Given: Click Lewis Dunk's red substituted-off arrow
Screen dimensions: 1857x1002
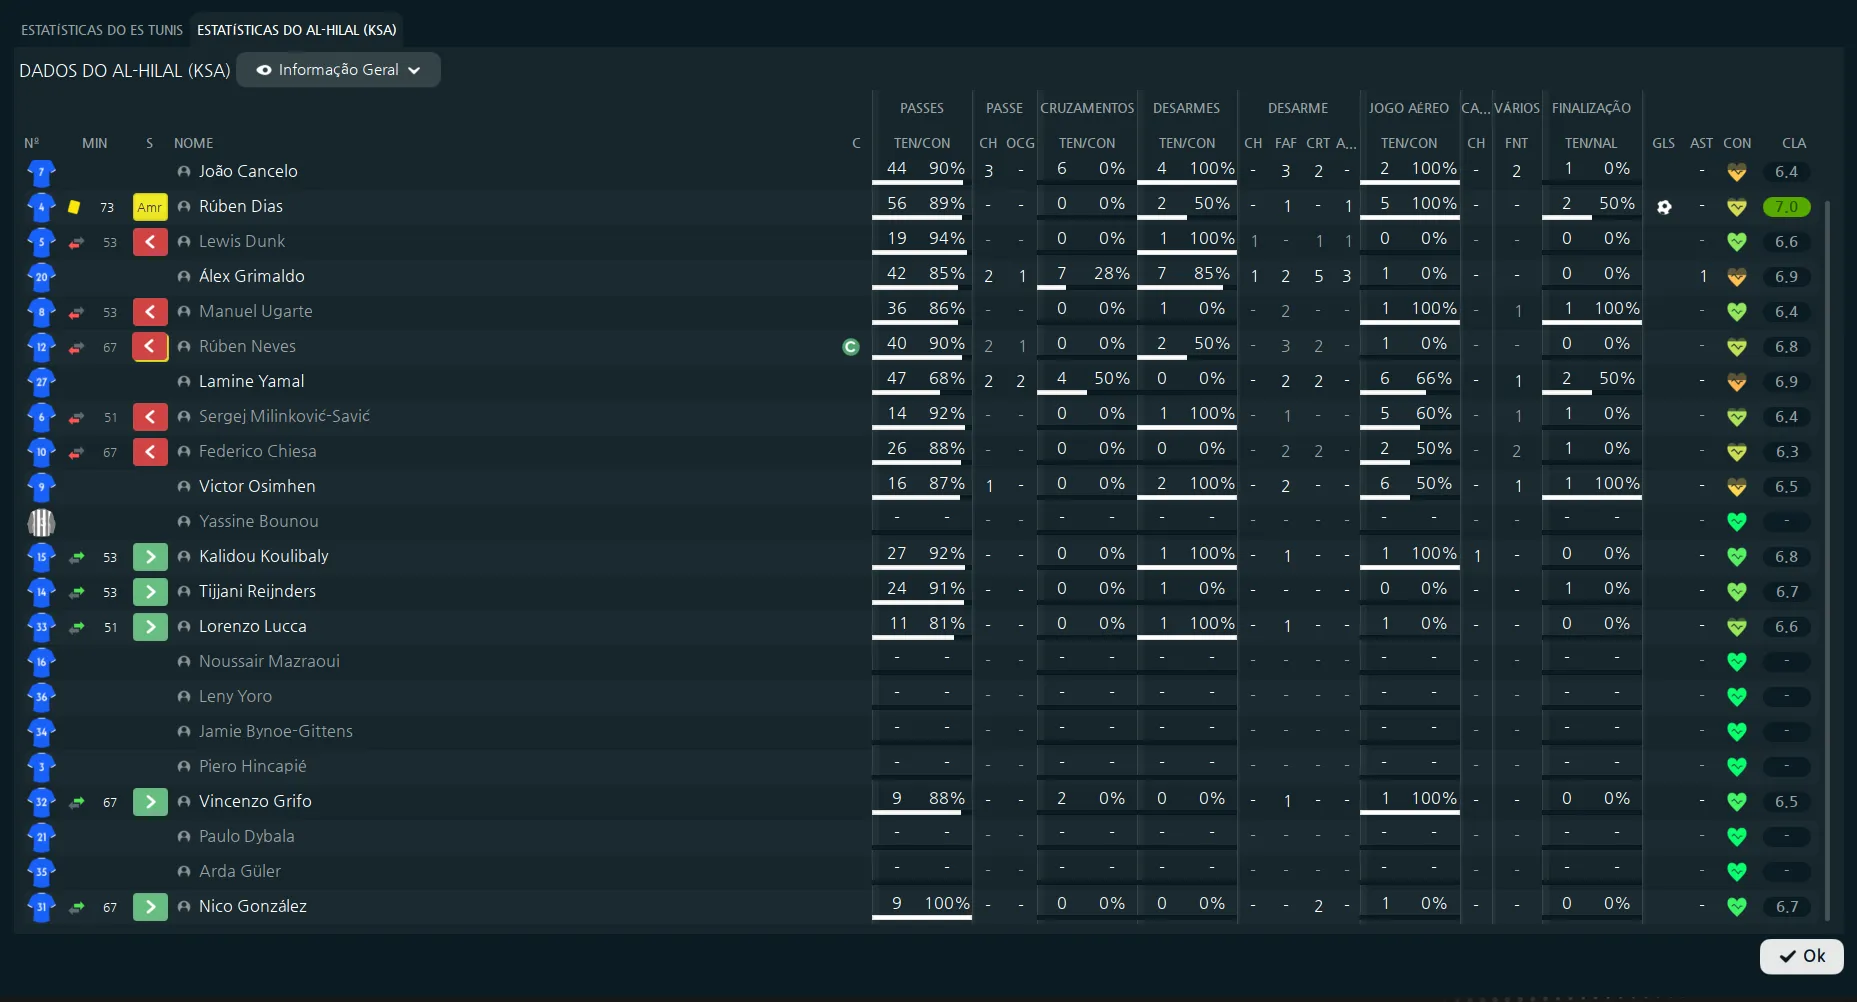Looking at the screenshot, I should [77, 242].
